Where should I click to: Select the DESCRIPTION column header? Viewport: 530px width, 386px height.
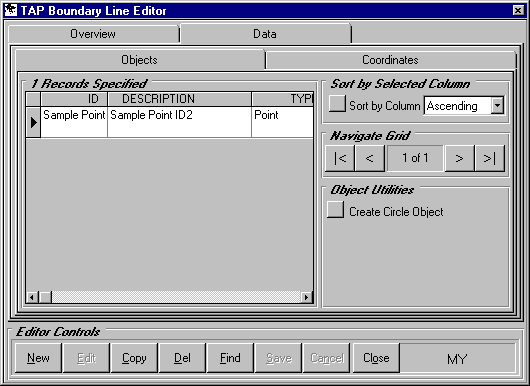click(x=179, y=99)
